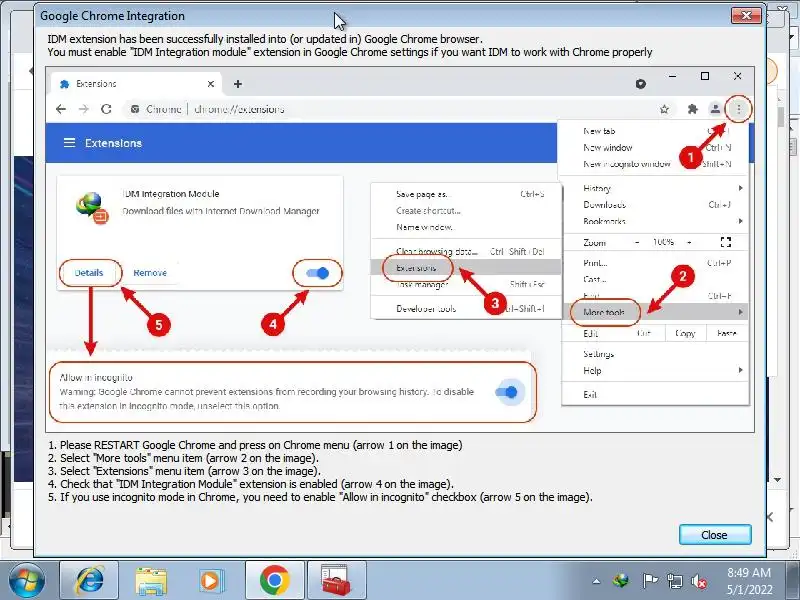
Task: Open the clock showing 8:49 AM
Action: click(x=748, y=581)
